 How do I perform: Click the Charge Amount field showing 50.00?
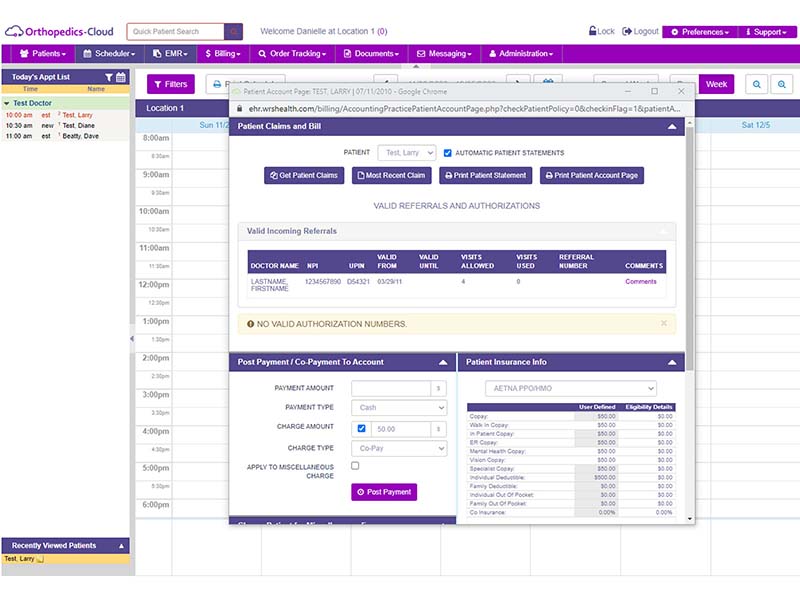(401, 429)
